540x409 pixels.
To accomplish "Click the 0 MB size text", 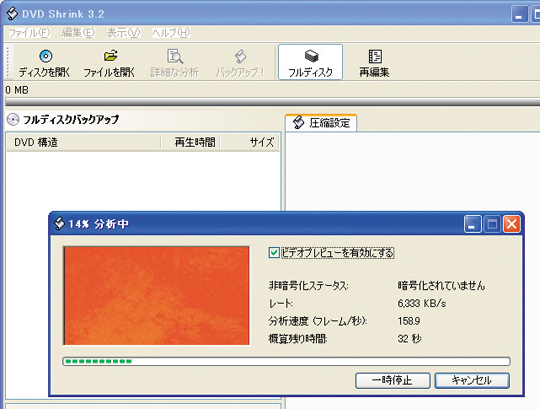I will 17,90.
